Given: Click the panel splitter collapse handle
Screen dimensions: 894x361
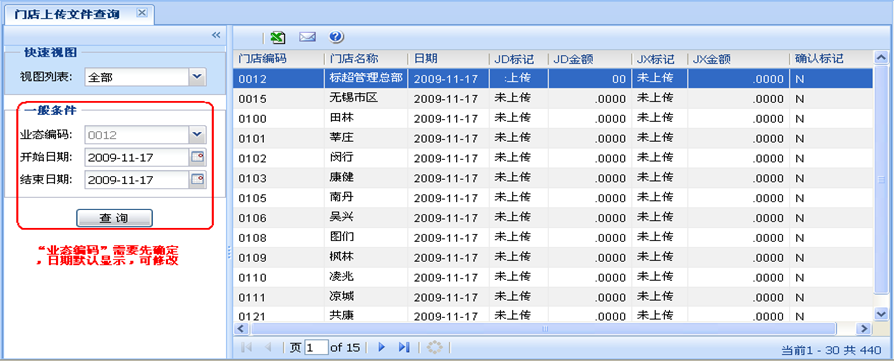Looking at the screenshot, I should click(x=229, y=252).
